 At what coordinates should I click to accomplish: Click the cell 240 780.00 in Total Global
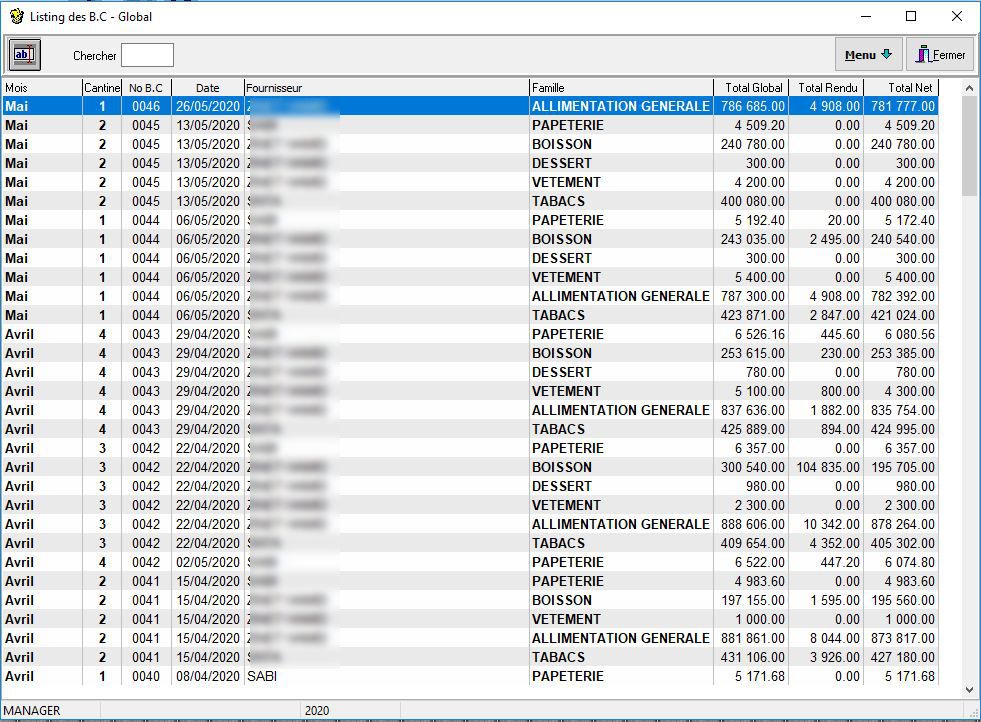pyautogui.click(x=753, y=145)
